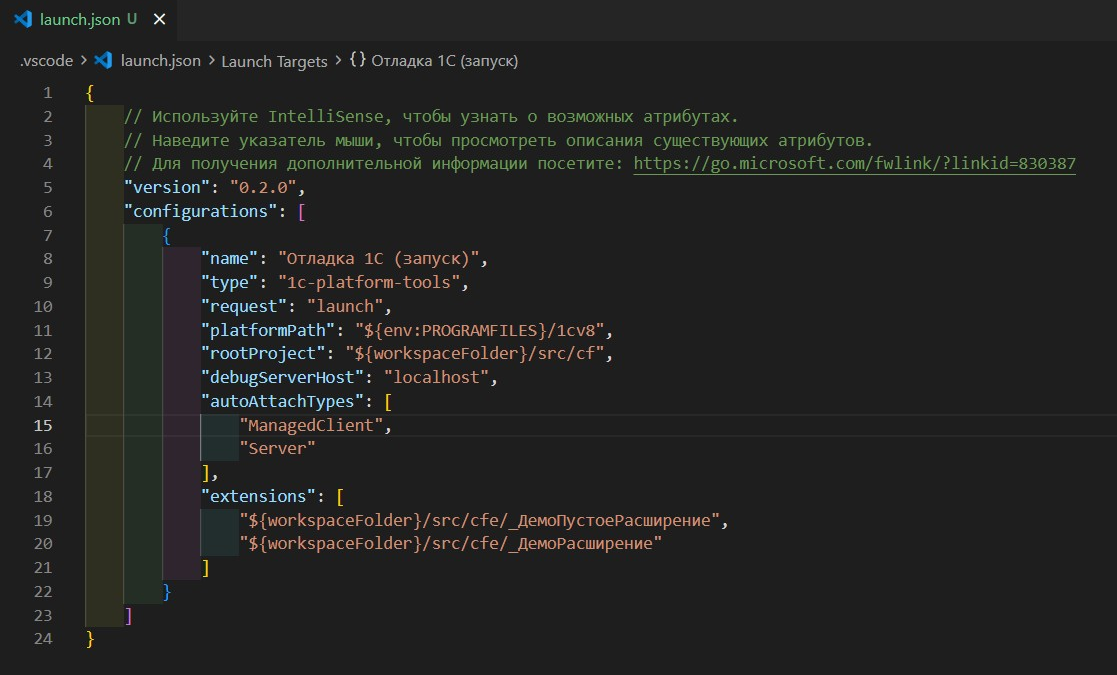
Task: Click the "request" key
Action: coord(244,306)
